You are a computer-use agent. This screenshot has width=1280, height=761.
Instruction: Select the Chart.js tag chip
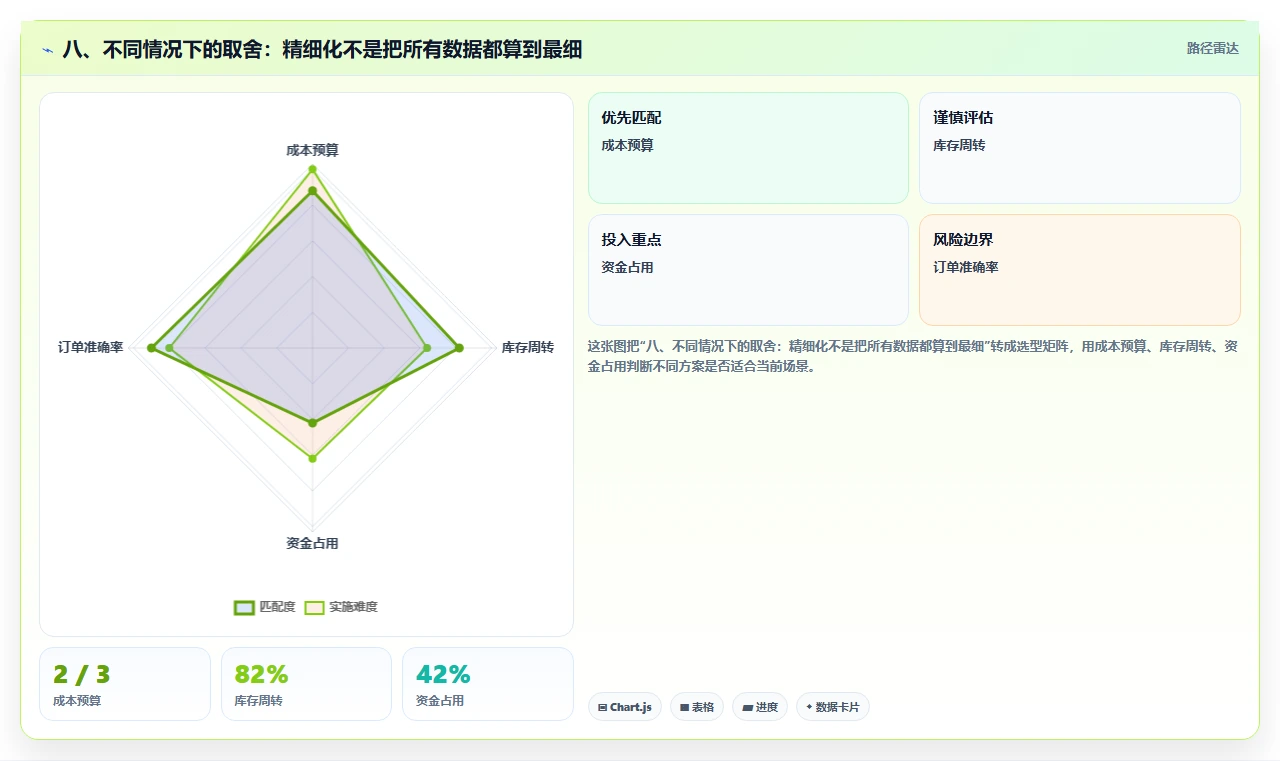click(625, 707)
